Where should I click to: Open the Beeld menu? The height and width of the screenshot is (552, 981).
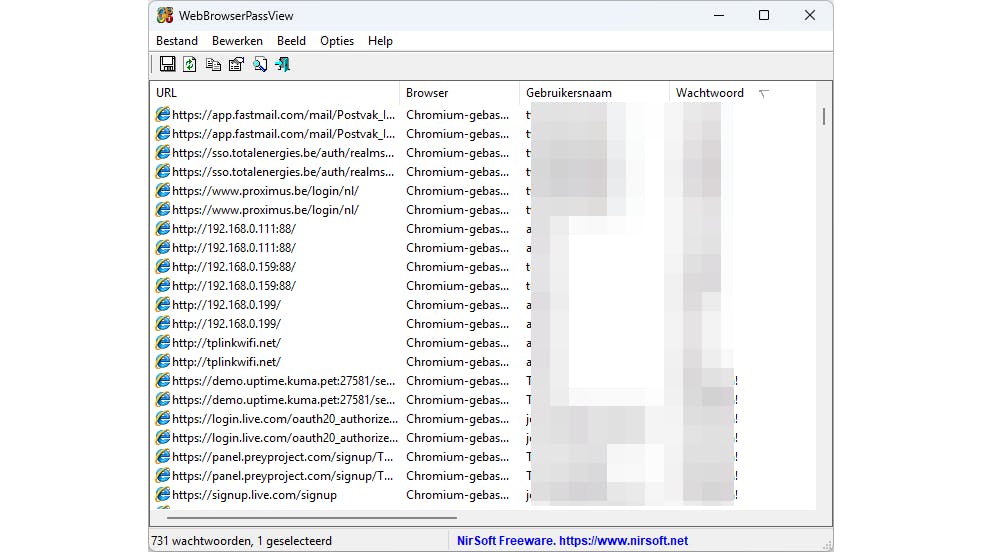click(x=291, y=41)
